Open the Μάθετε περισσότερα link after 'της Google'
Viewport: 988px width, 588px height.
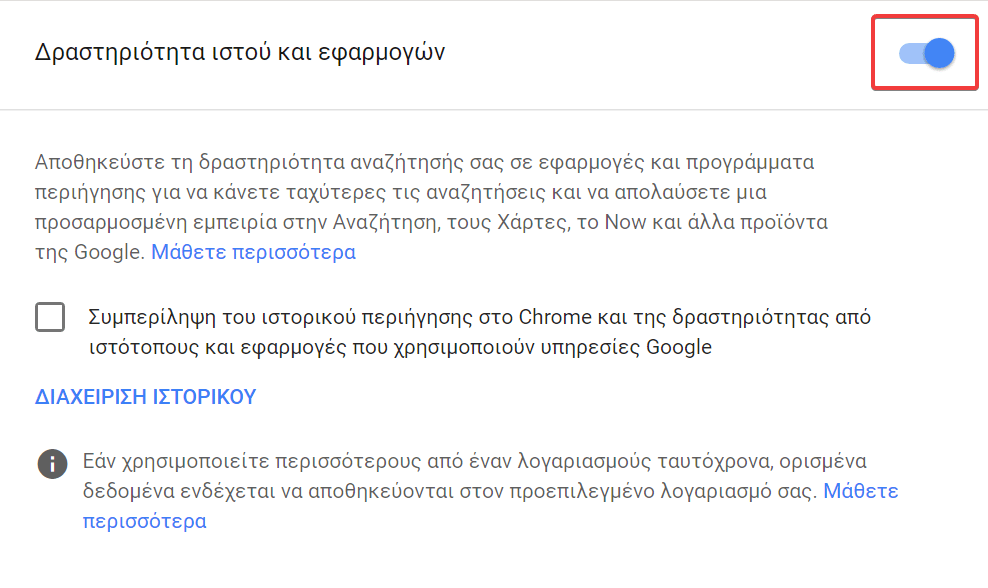point(253,252)
